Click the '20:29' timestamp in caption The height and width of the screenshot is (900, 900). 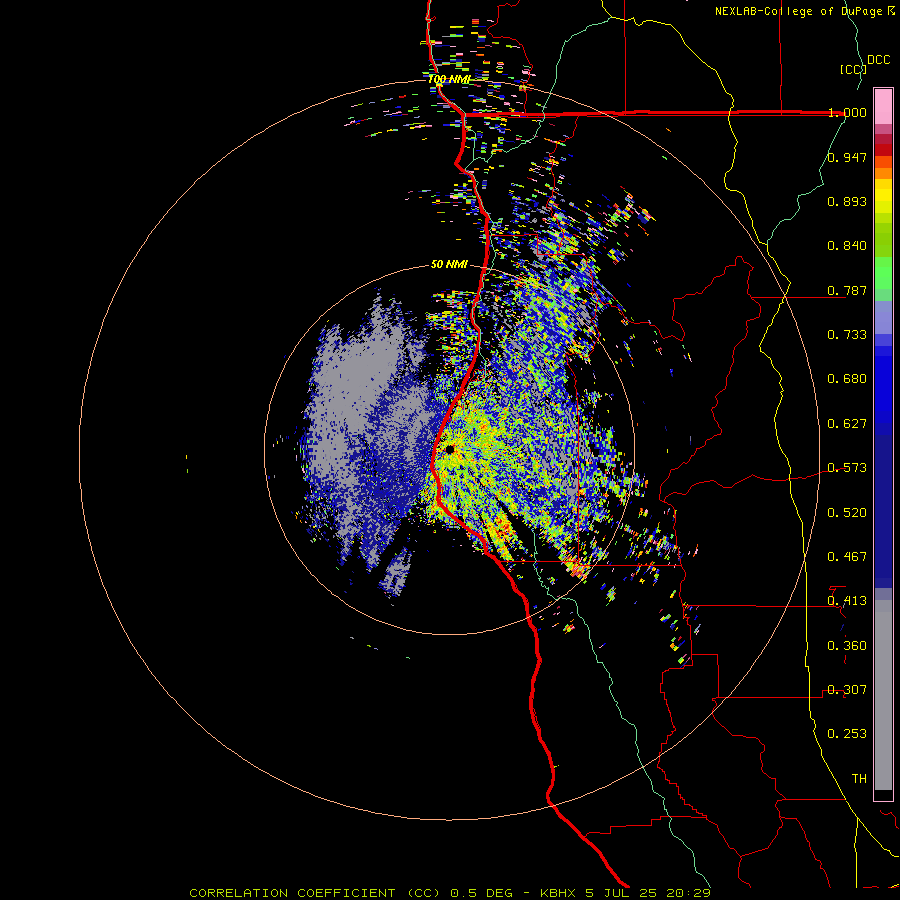pyautogui.click(x=689, y=893)
